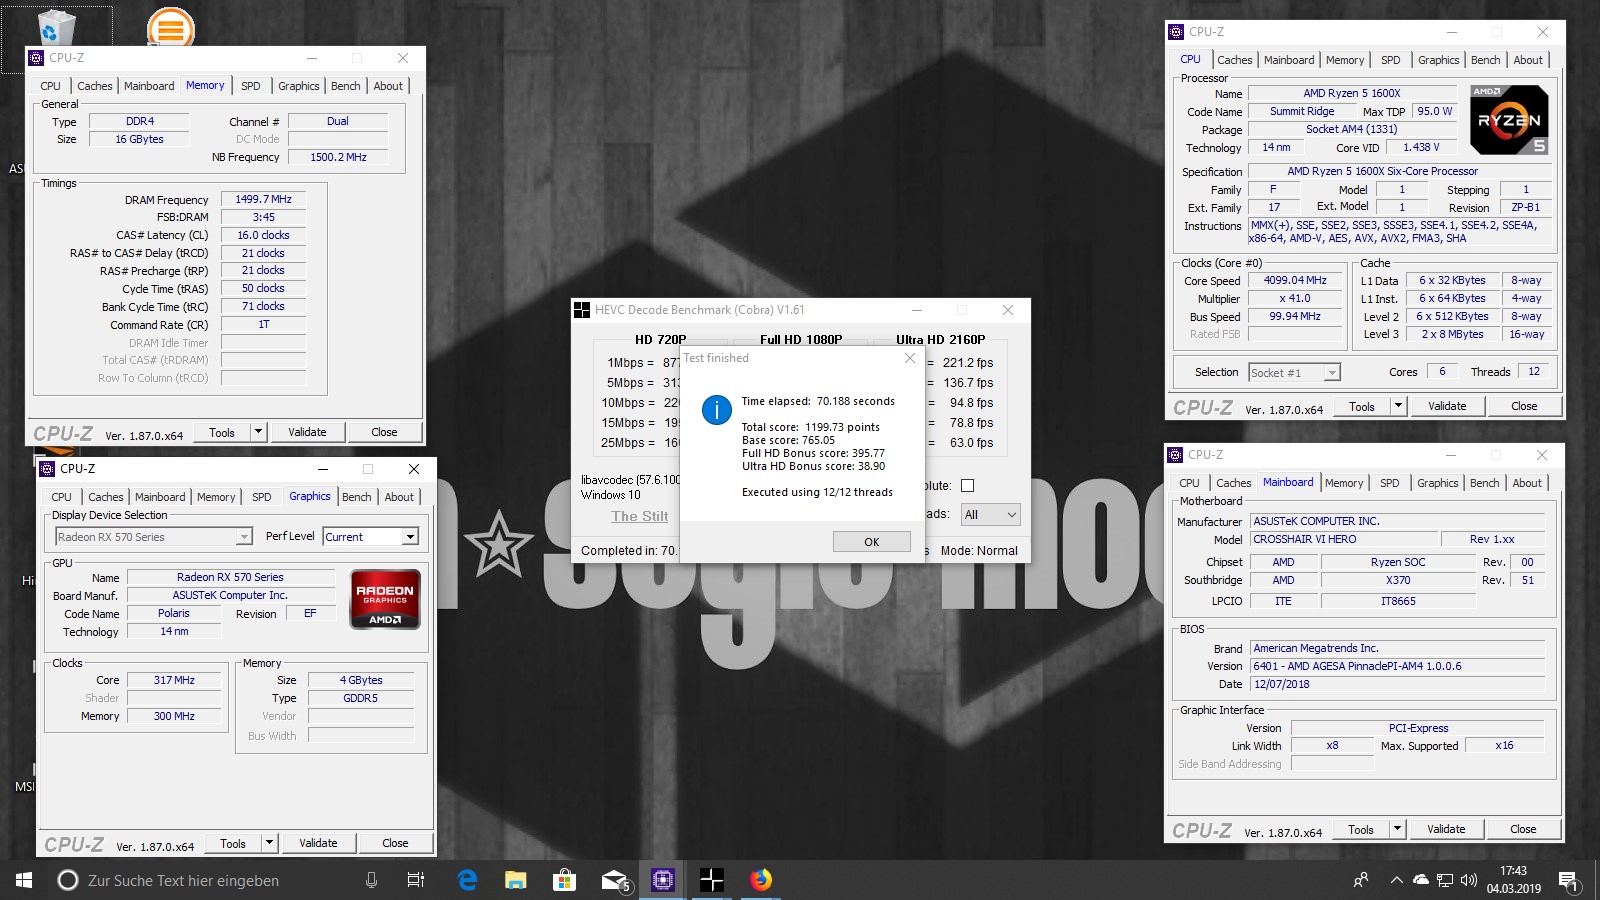Click the GPU Memory Size 4 GBytes value

(x=361, y=680)
